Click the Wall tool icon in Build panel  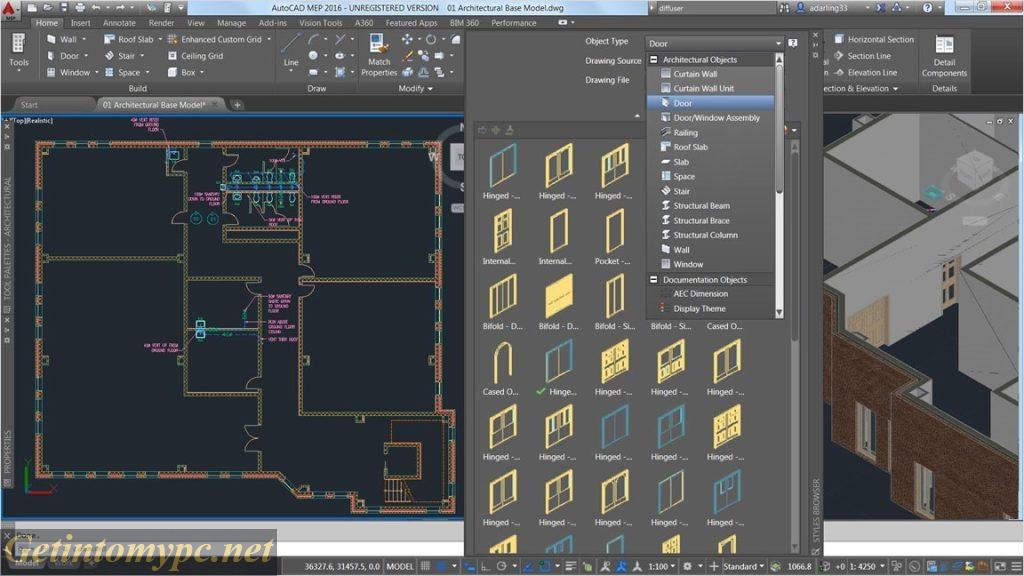[52, 39]
